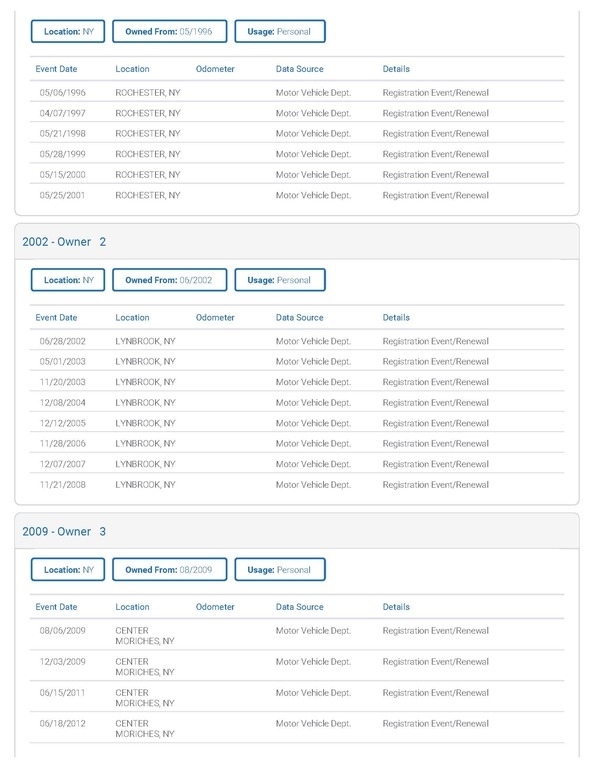Select the Owned From: 08/2009 badge
The width and height of the screenshot is (594, 768).
point(169,570)
